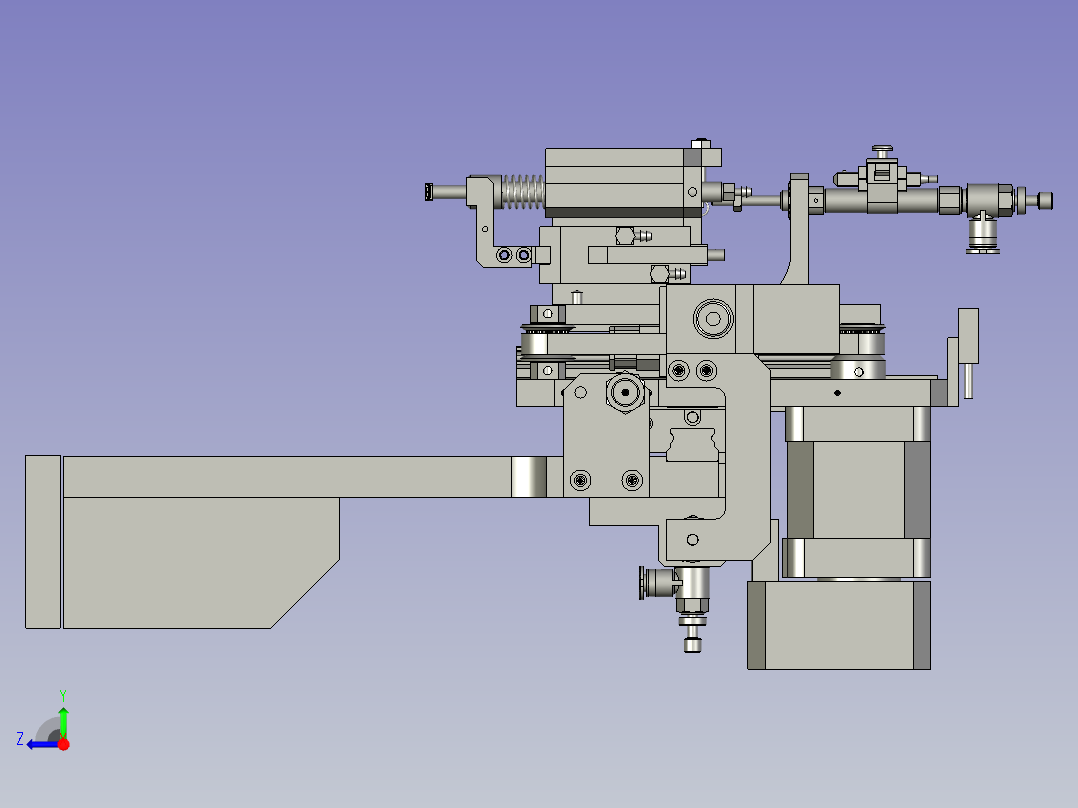Select the end plug at the far right of the pipe
The image size is (1078, 808).
point(1045,201)
